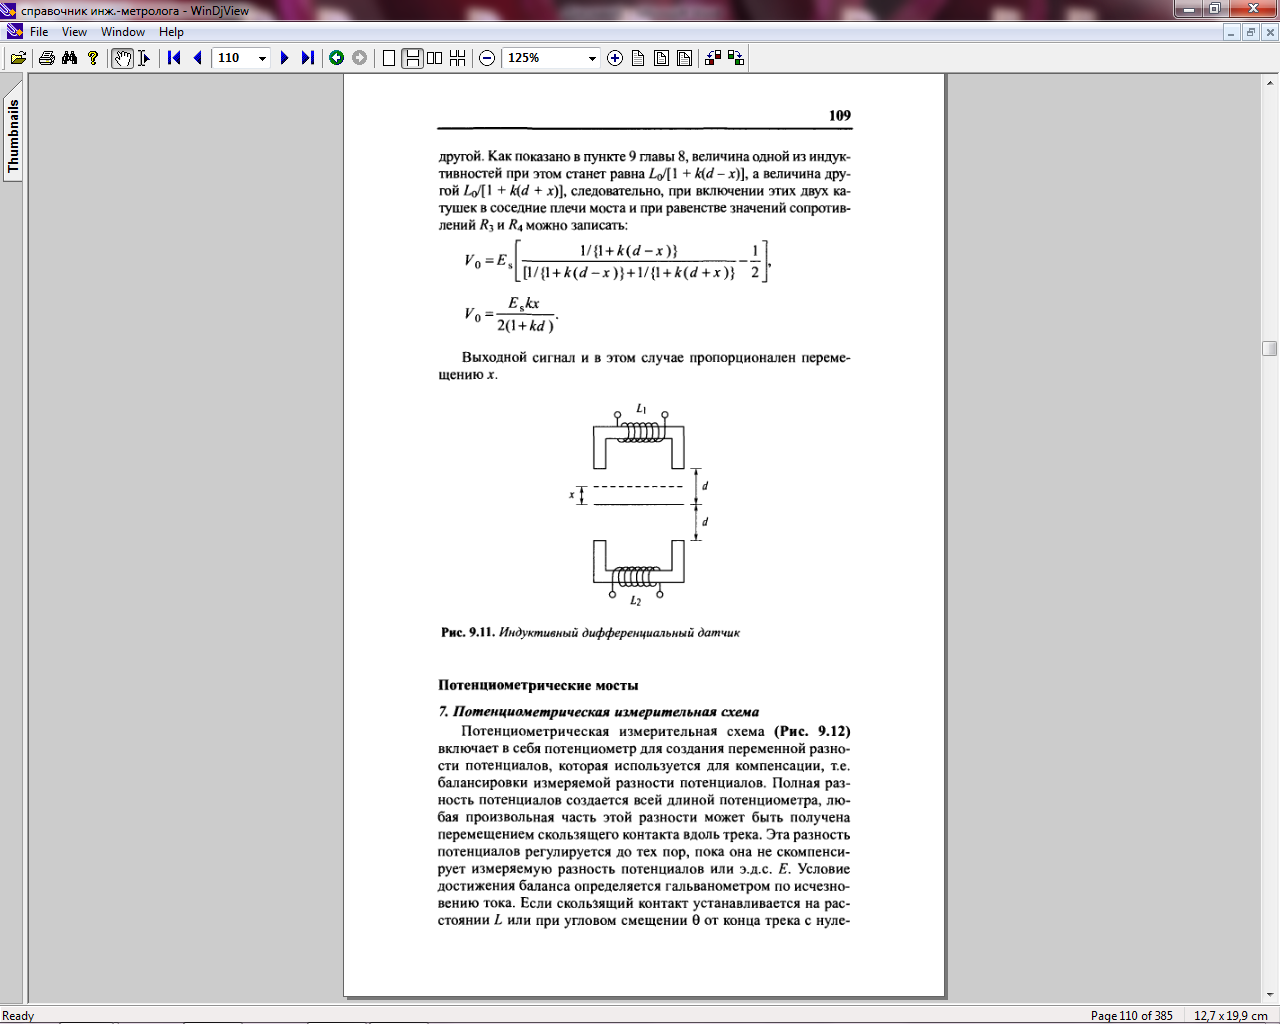Viewport: 1280px width, 1024px height.
Task: Click the red-flag rotate icon in toolbar
Action: (713, 58)
